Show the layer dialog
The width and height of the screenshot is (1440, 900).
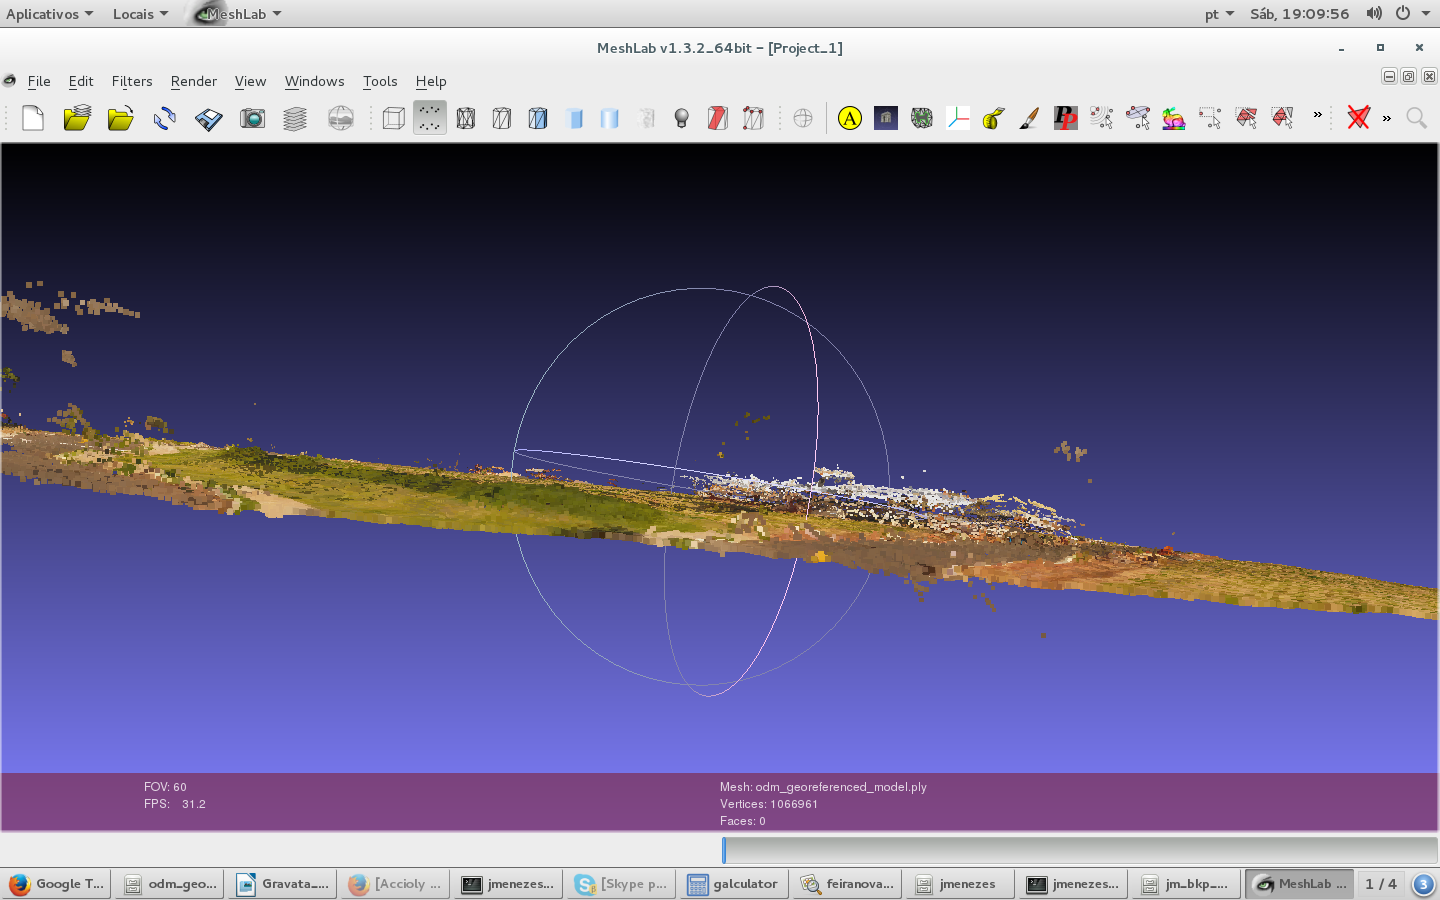(x=295, y=118)
